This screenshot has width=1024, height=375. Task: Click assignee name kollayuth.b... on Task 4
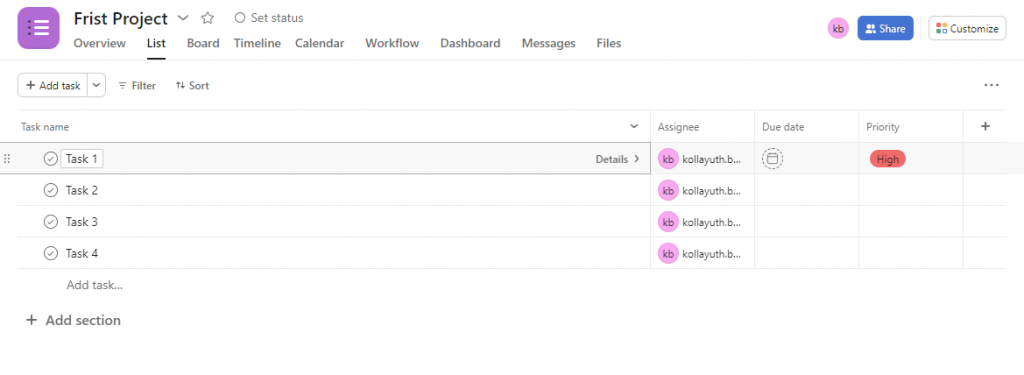[x=712, y=253]
